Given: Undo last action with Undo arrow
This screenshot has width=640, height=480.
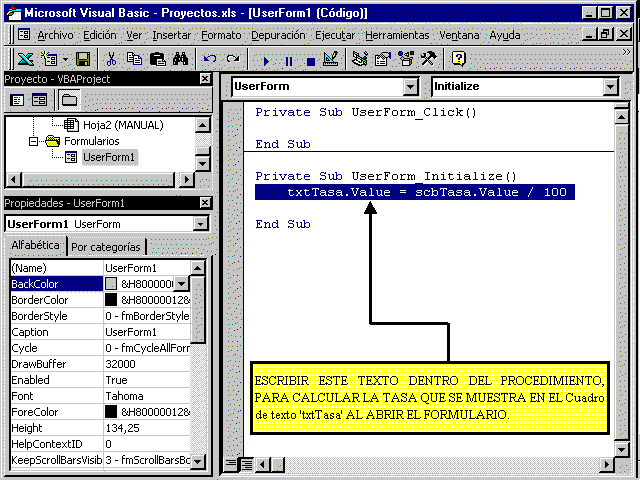Looking at the screenshot, I should [x=210, y=59].
